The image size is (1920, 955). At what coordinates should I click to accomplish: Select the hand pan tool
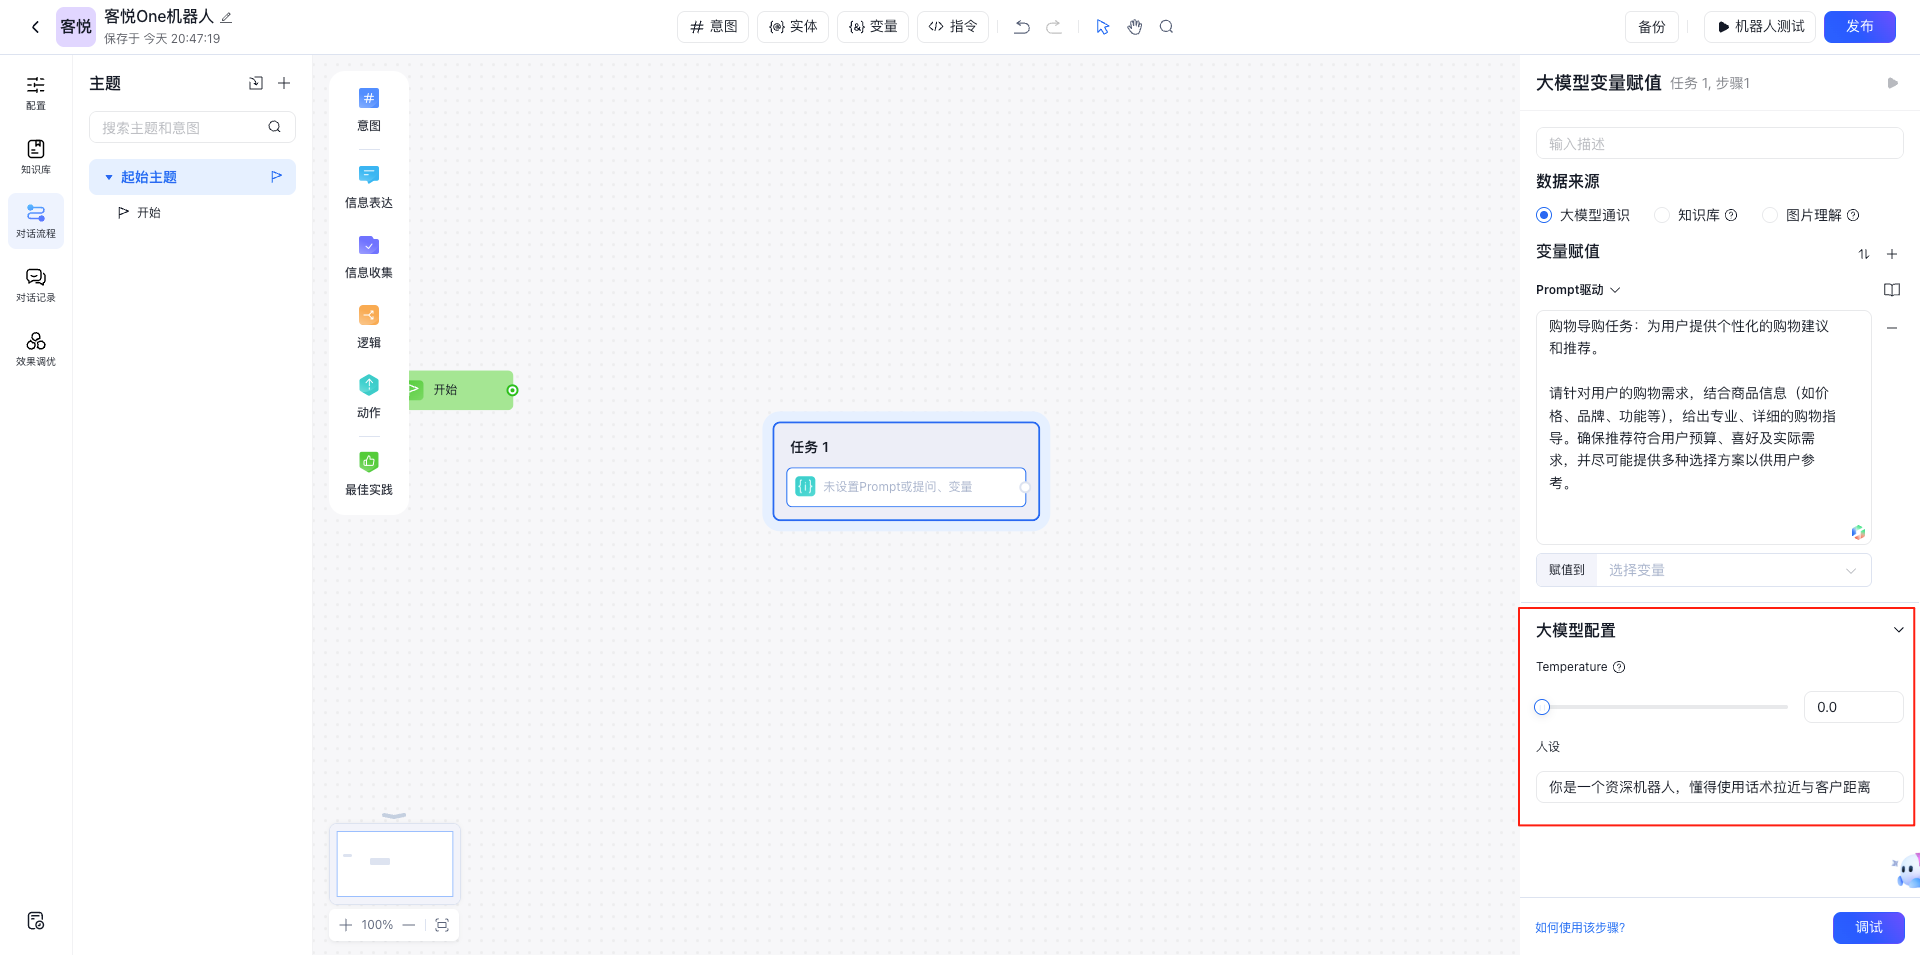tap(1134, 27)
